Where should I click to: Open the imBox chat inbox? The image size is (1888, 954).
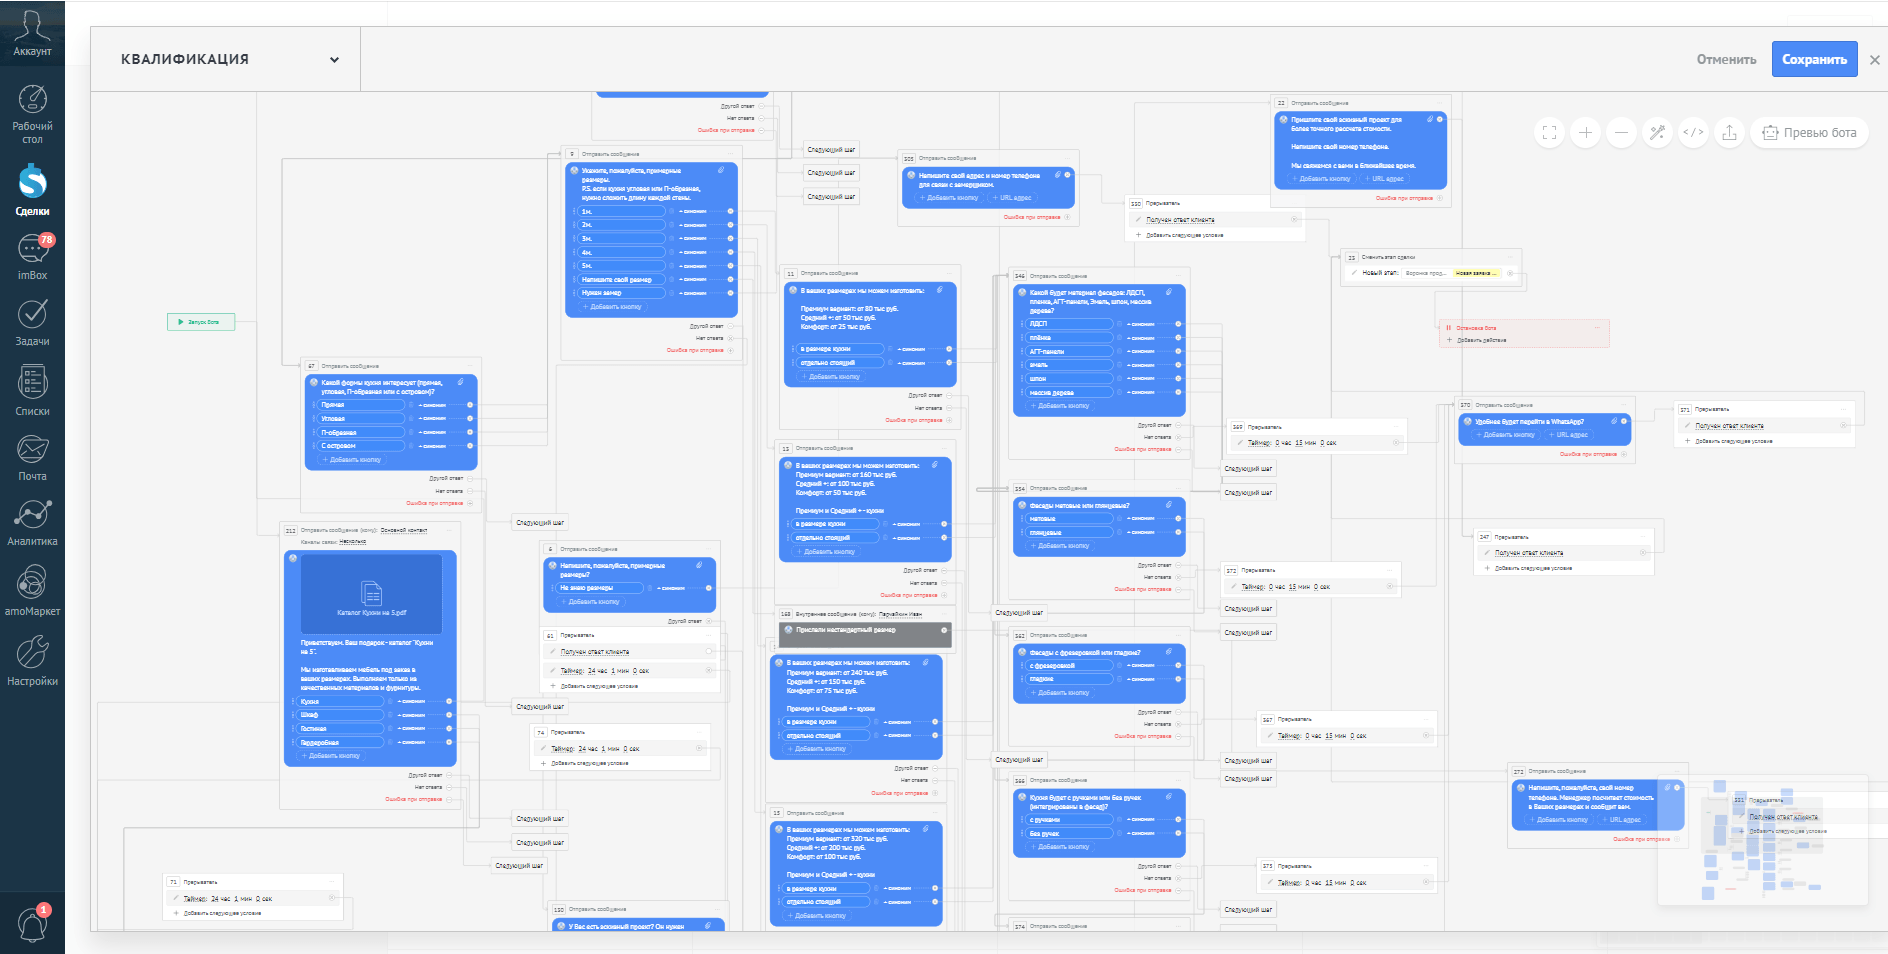click(x=32, y=257)
